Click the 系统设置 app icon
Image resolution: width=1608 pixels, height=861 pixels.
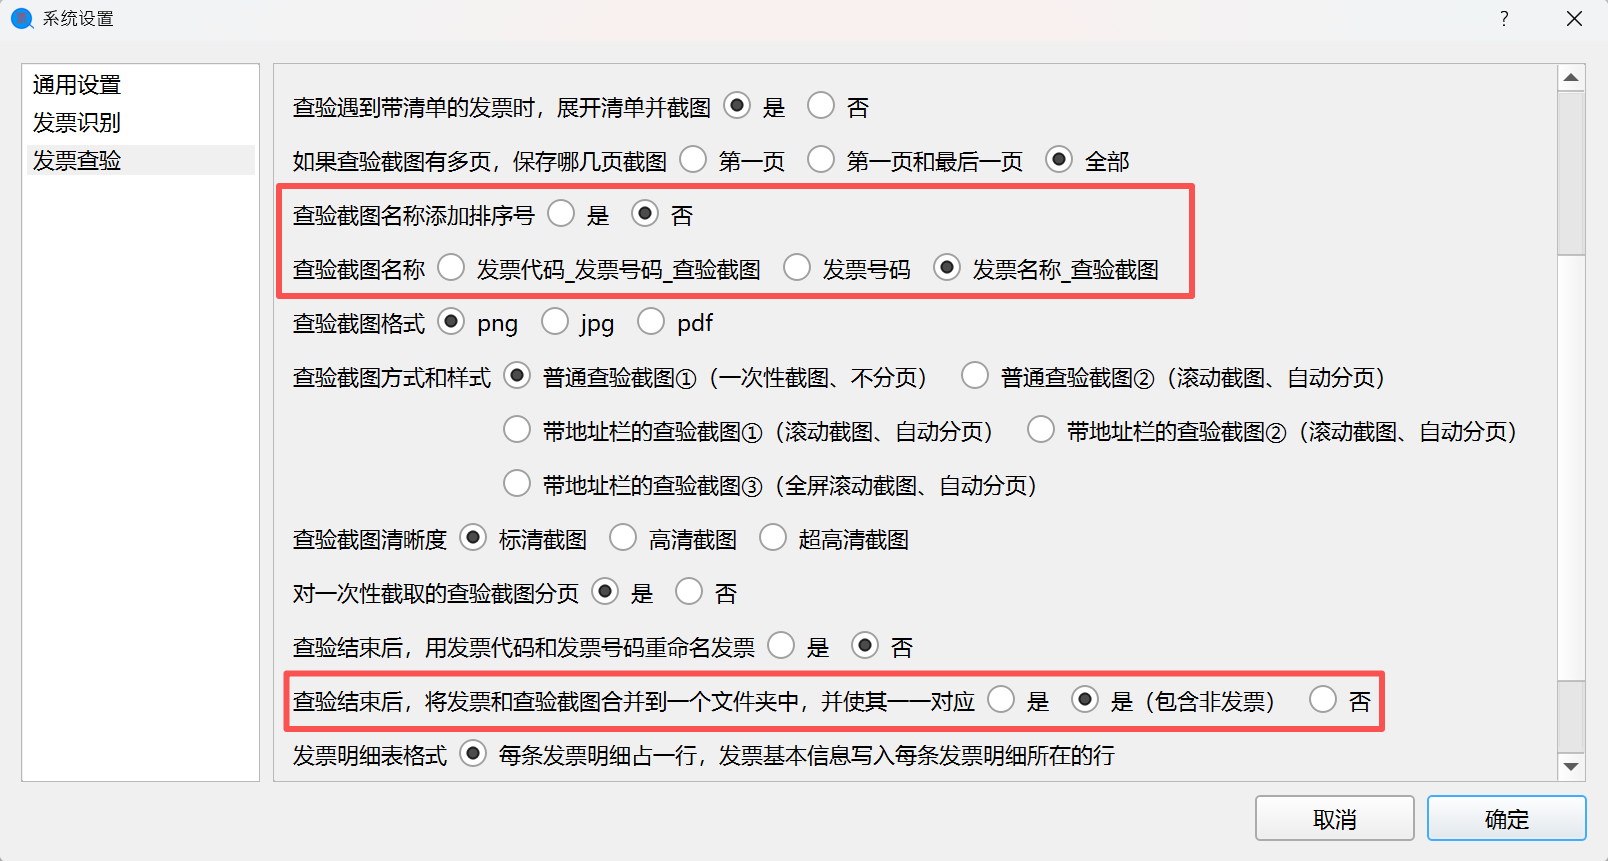click(x=21, y=19)
